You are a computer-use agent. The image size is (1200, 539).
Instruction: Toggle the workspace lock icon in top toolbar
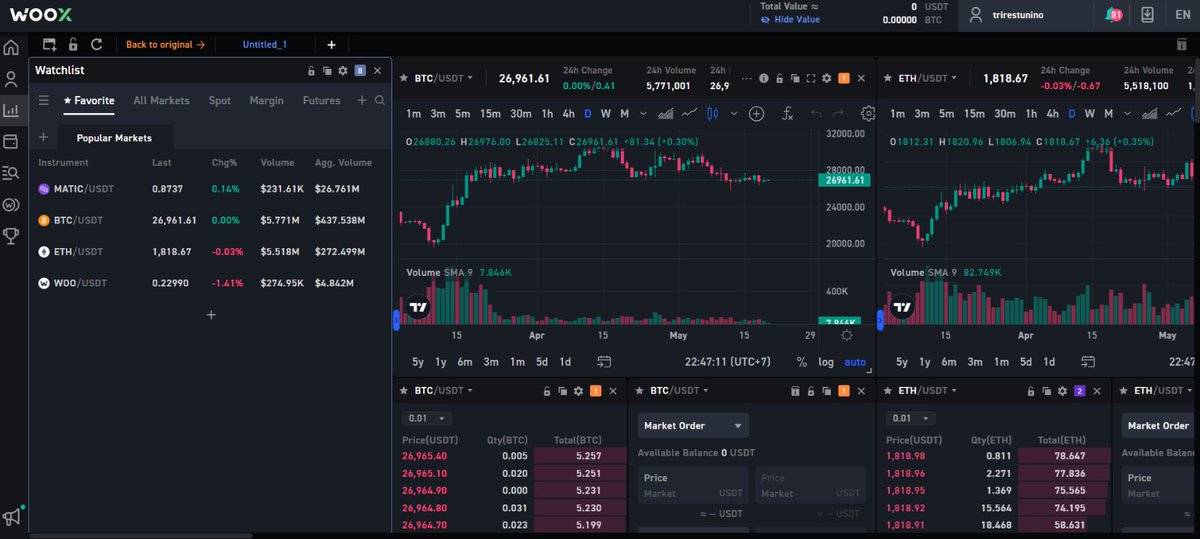click(x=73, y=44)
